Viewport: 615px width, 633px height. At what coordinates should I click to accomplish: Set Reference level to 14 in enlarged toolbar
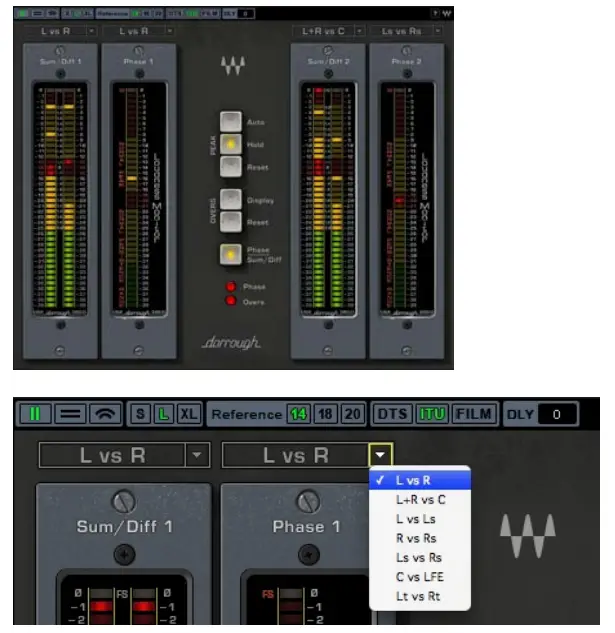(x=298, y=414)
